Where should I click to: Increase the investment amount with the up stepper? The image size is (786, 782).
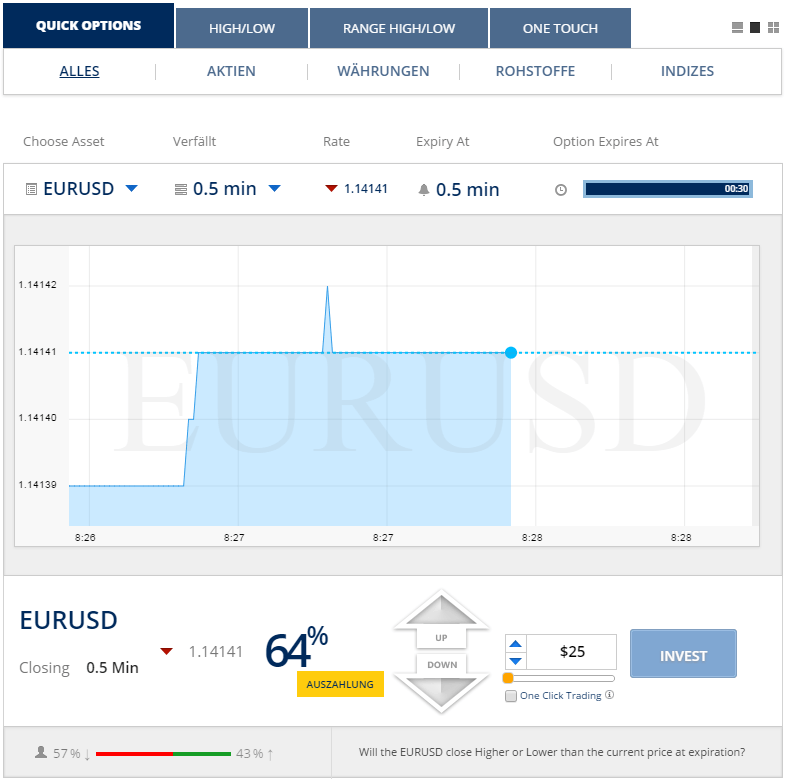tap(515, 644)
